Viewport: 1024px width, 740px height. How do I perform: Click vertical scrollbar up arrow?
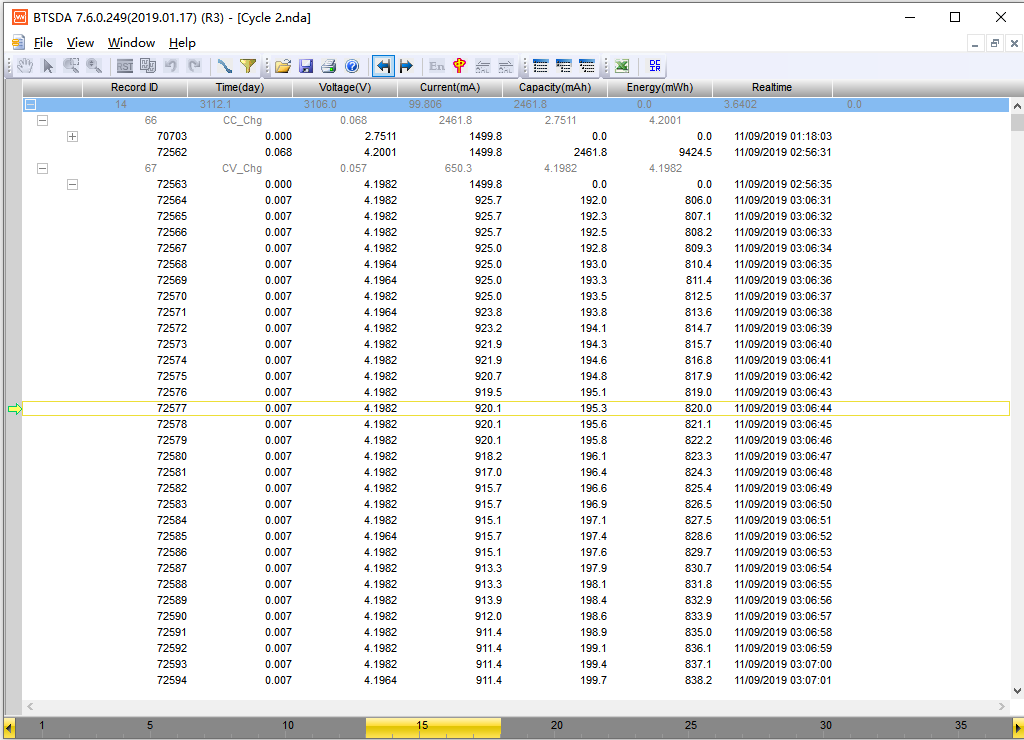point(1017,106)
